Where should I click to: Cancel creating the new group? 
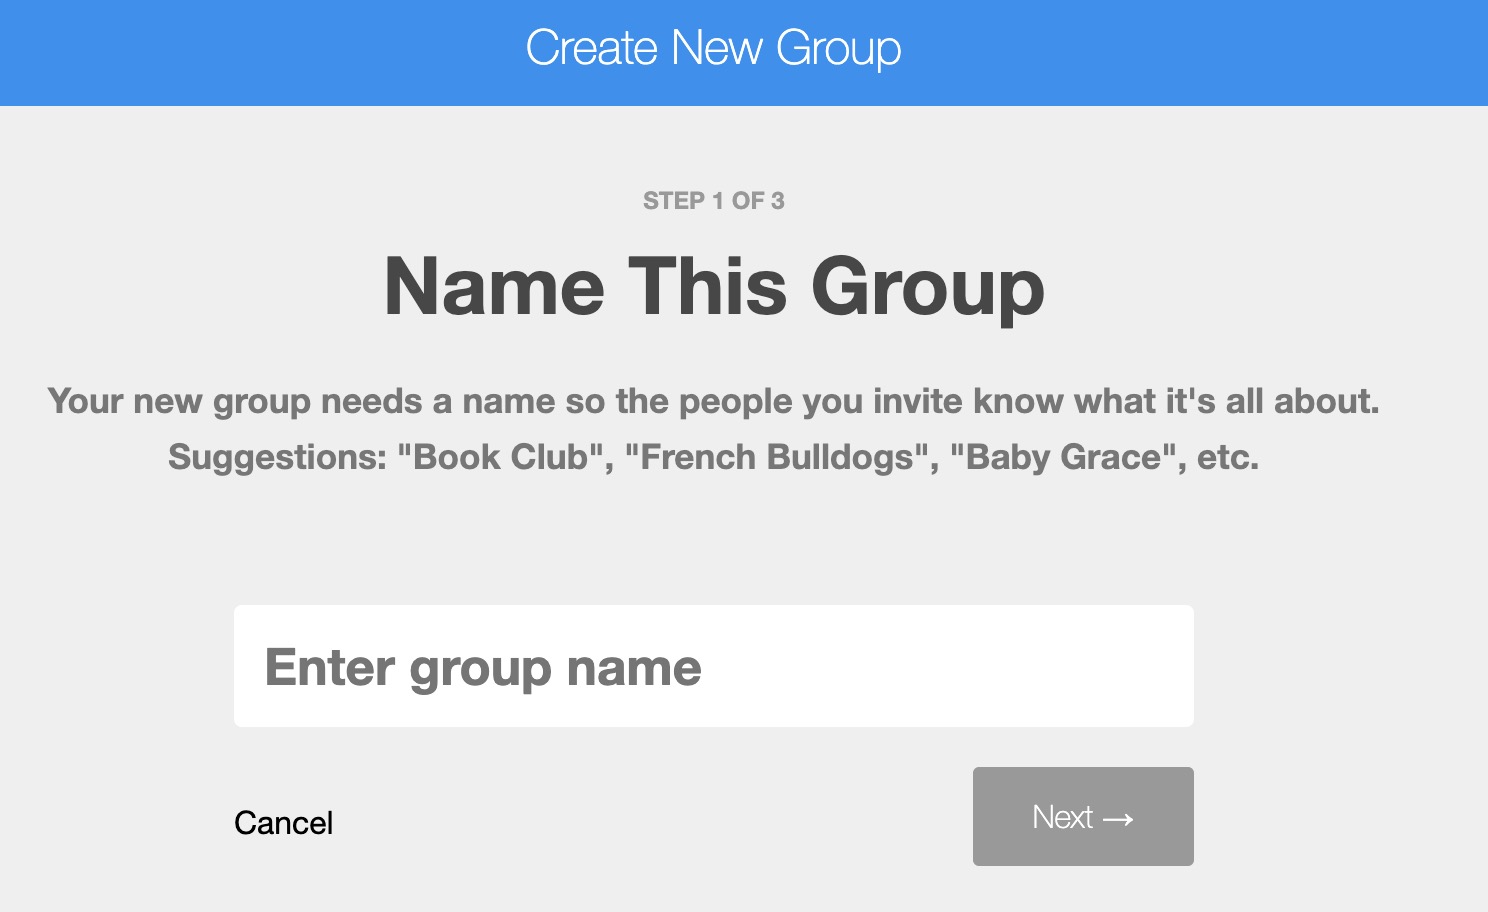[283, 823]
